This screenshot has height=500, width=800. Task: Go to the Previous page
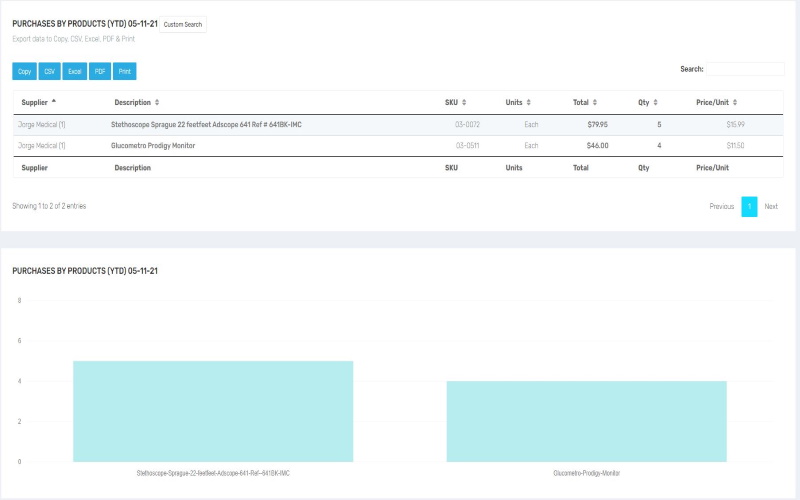coord(721,207)
